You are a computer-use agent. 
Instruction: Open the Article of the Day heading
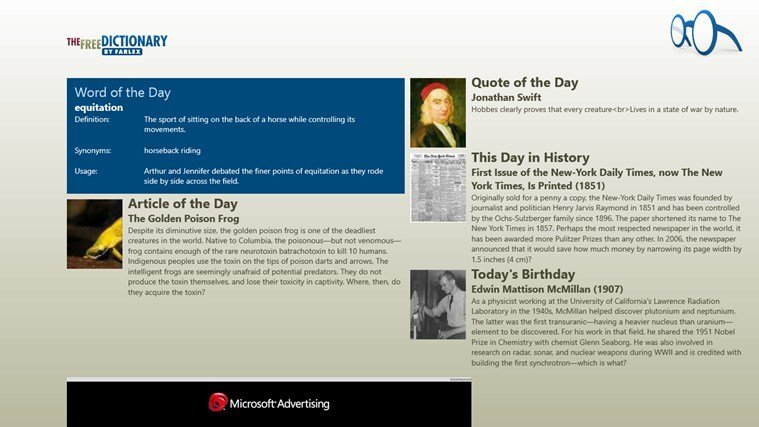pos(182,204)
